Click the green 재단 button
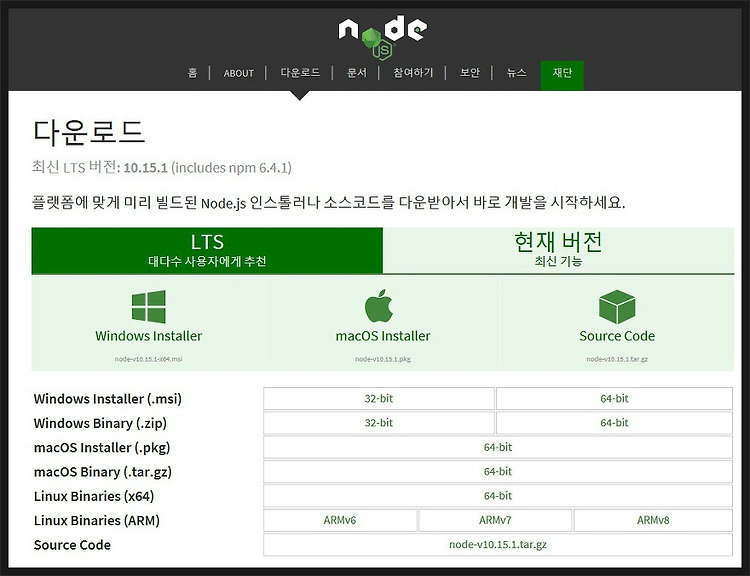Screen dimensions: 750x576 562,75
